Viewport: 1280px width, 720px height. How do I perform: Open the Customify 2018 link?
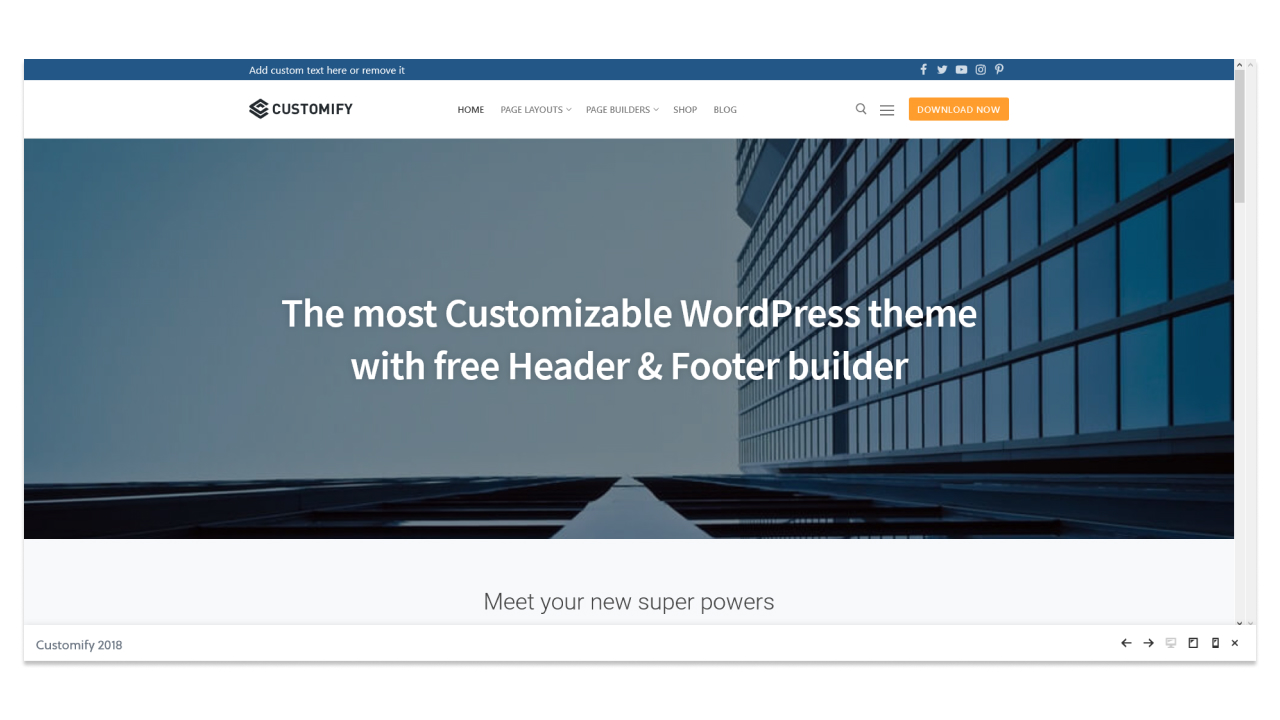point(79,644)
